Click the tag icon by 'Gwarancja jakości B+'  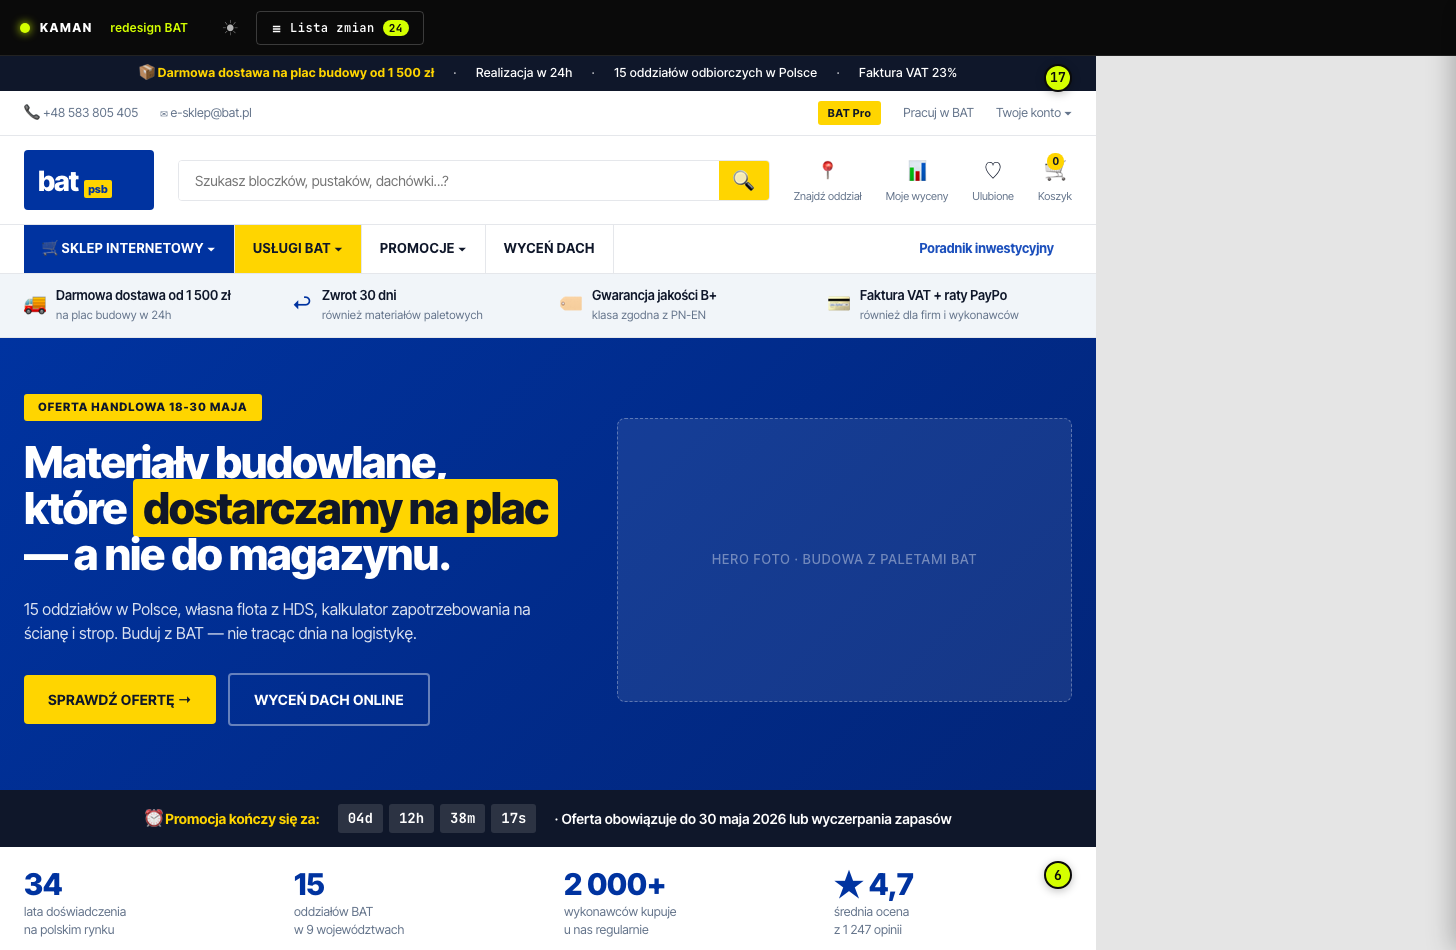(x=571, y=304)
